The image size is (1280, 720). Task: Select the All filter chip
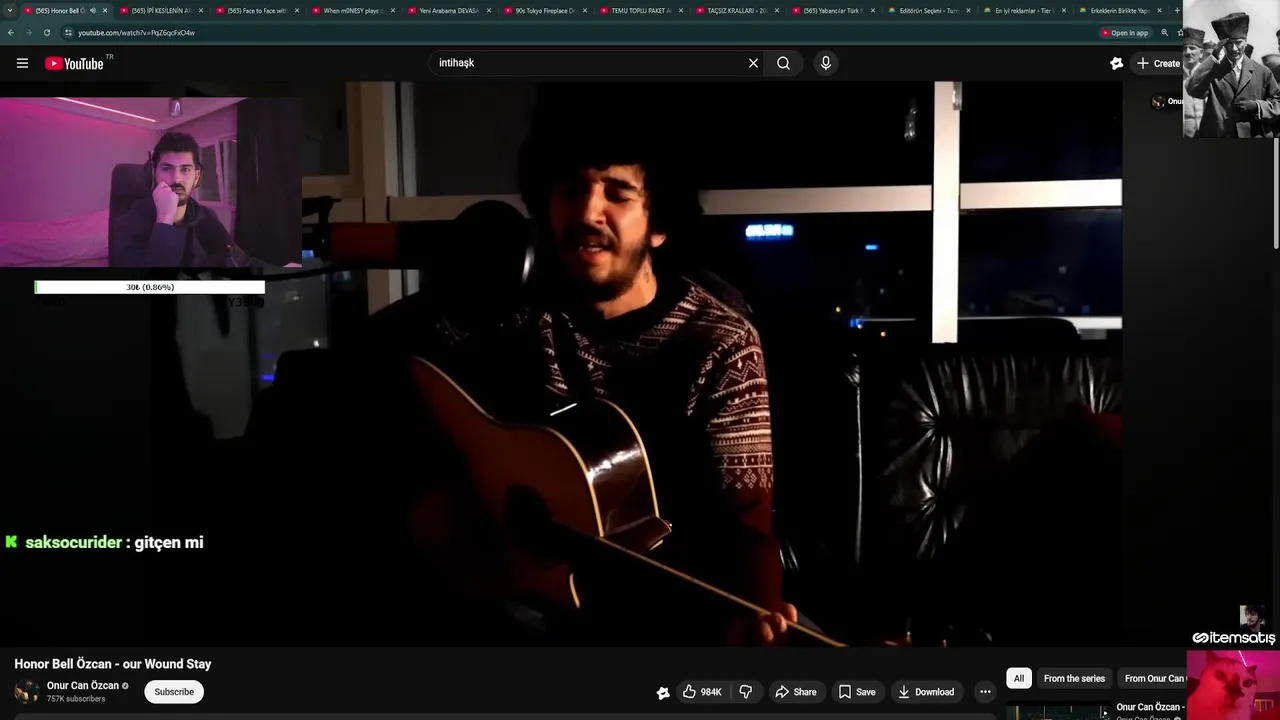coord(1019,678)
